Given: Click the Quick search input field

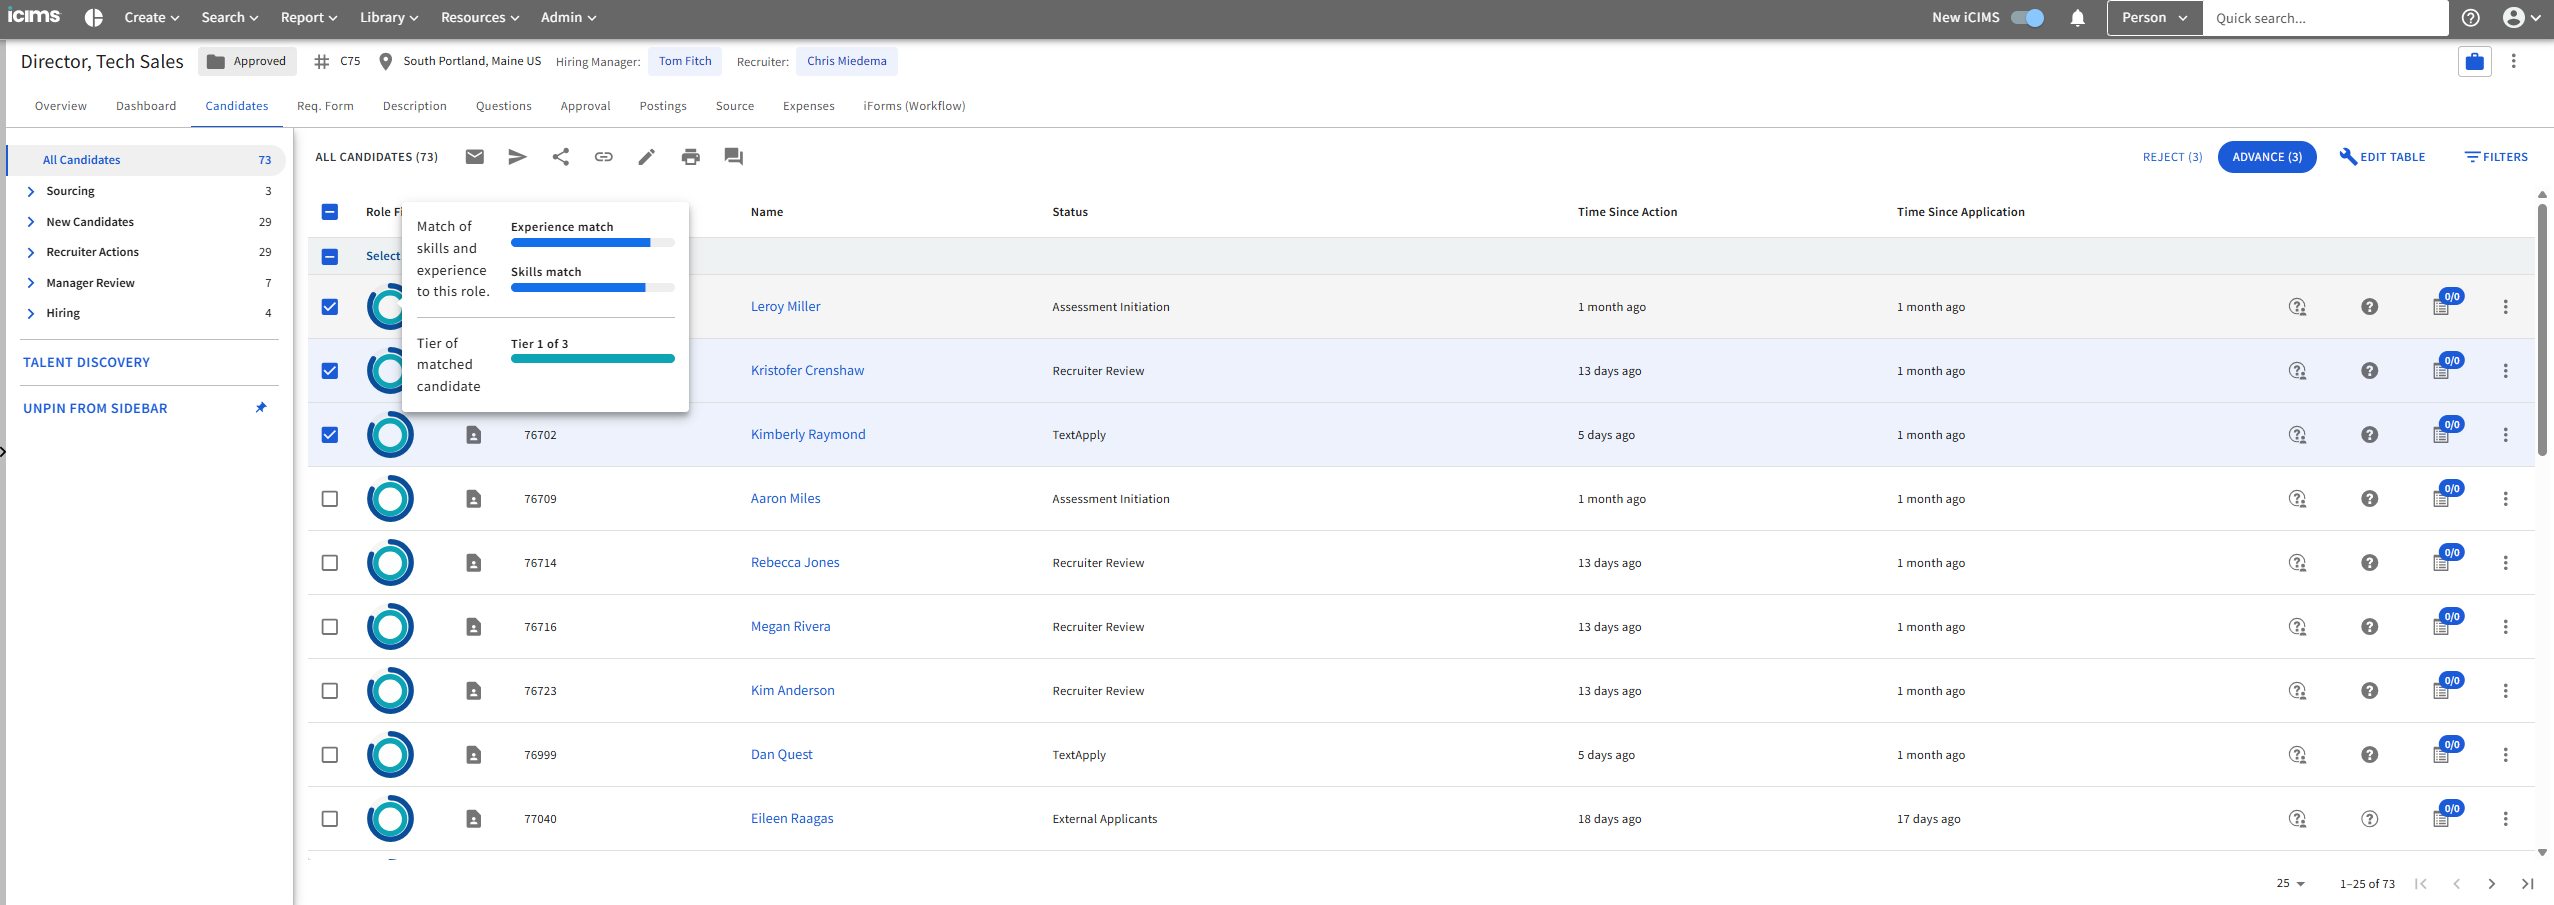Looking at the screenshot, I should tap(2320, 18).
